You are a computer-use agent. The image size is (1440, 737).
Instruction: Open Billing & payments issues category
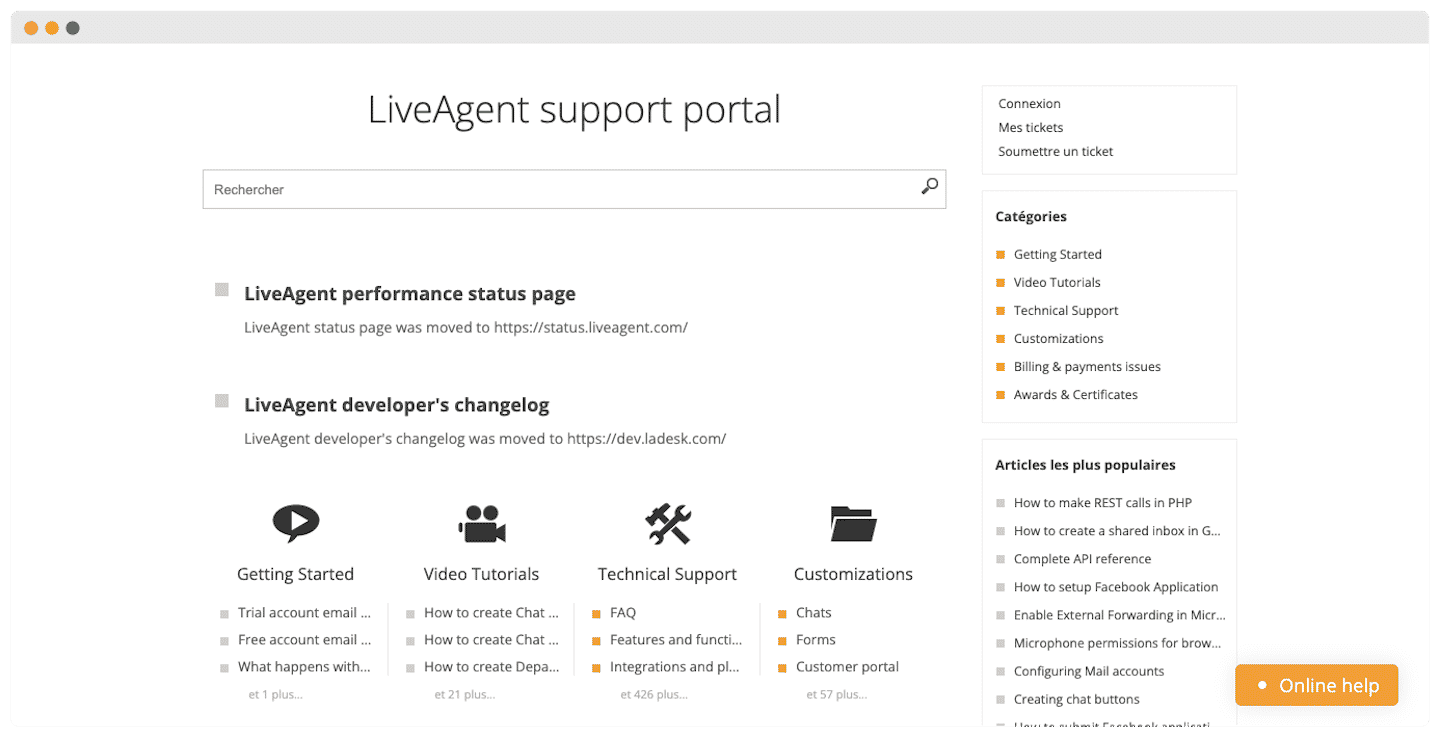[1087, 367]
